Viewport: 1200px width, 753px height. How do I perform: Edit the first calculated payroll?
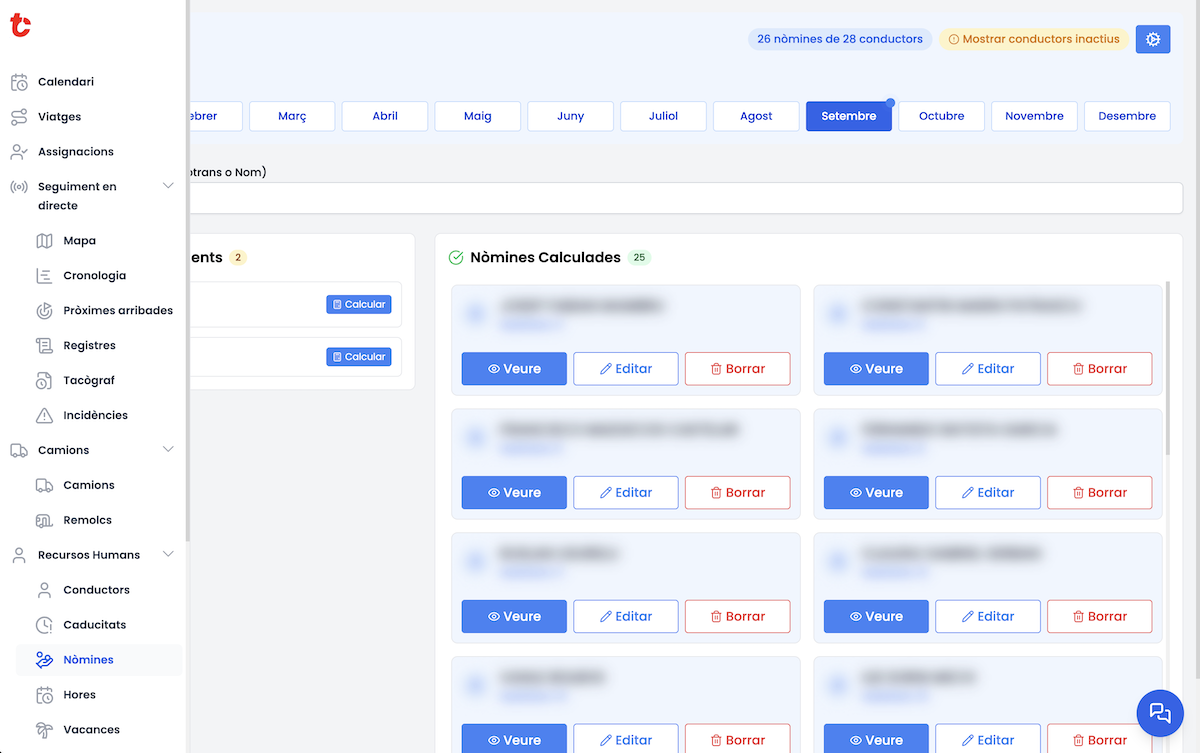(x=625, y=368)
